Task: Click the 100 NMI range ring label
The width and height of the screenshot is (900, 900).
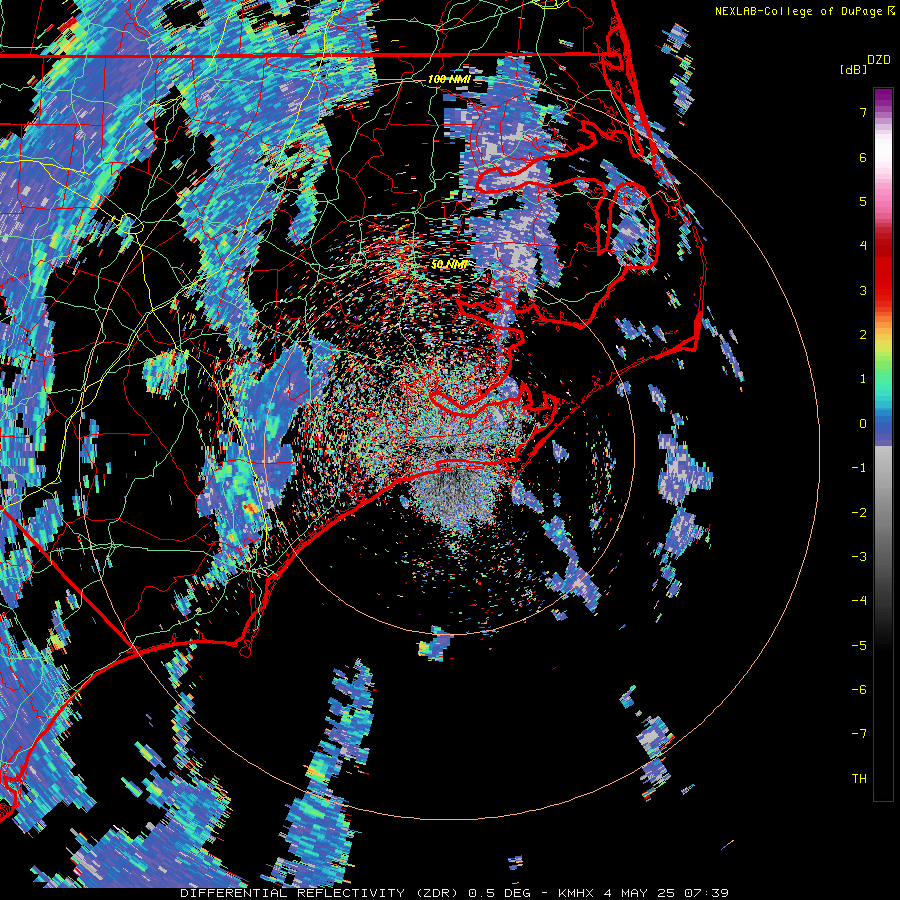Action: 449,79
